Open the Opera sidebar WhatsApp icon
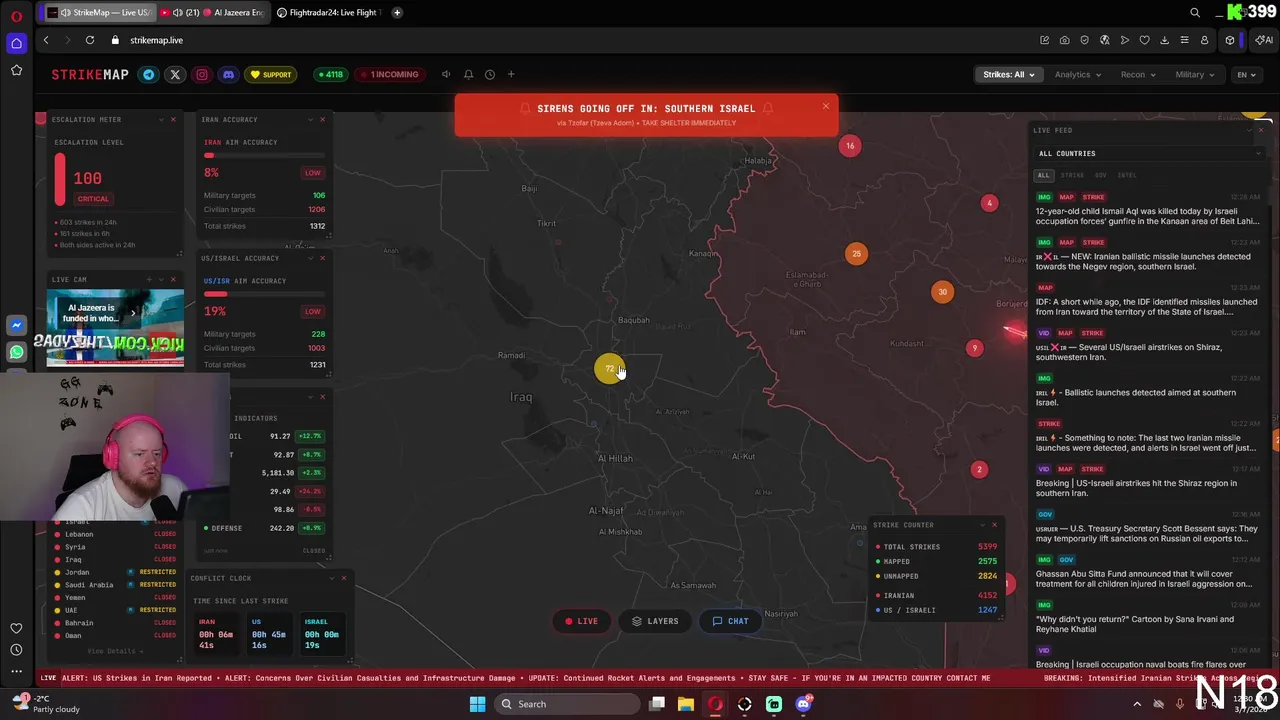Viewport: 1280px width, 720px height. pyautogui.click(x=16, y=352)
